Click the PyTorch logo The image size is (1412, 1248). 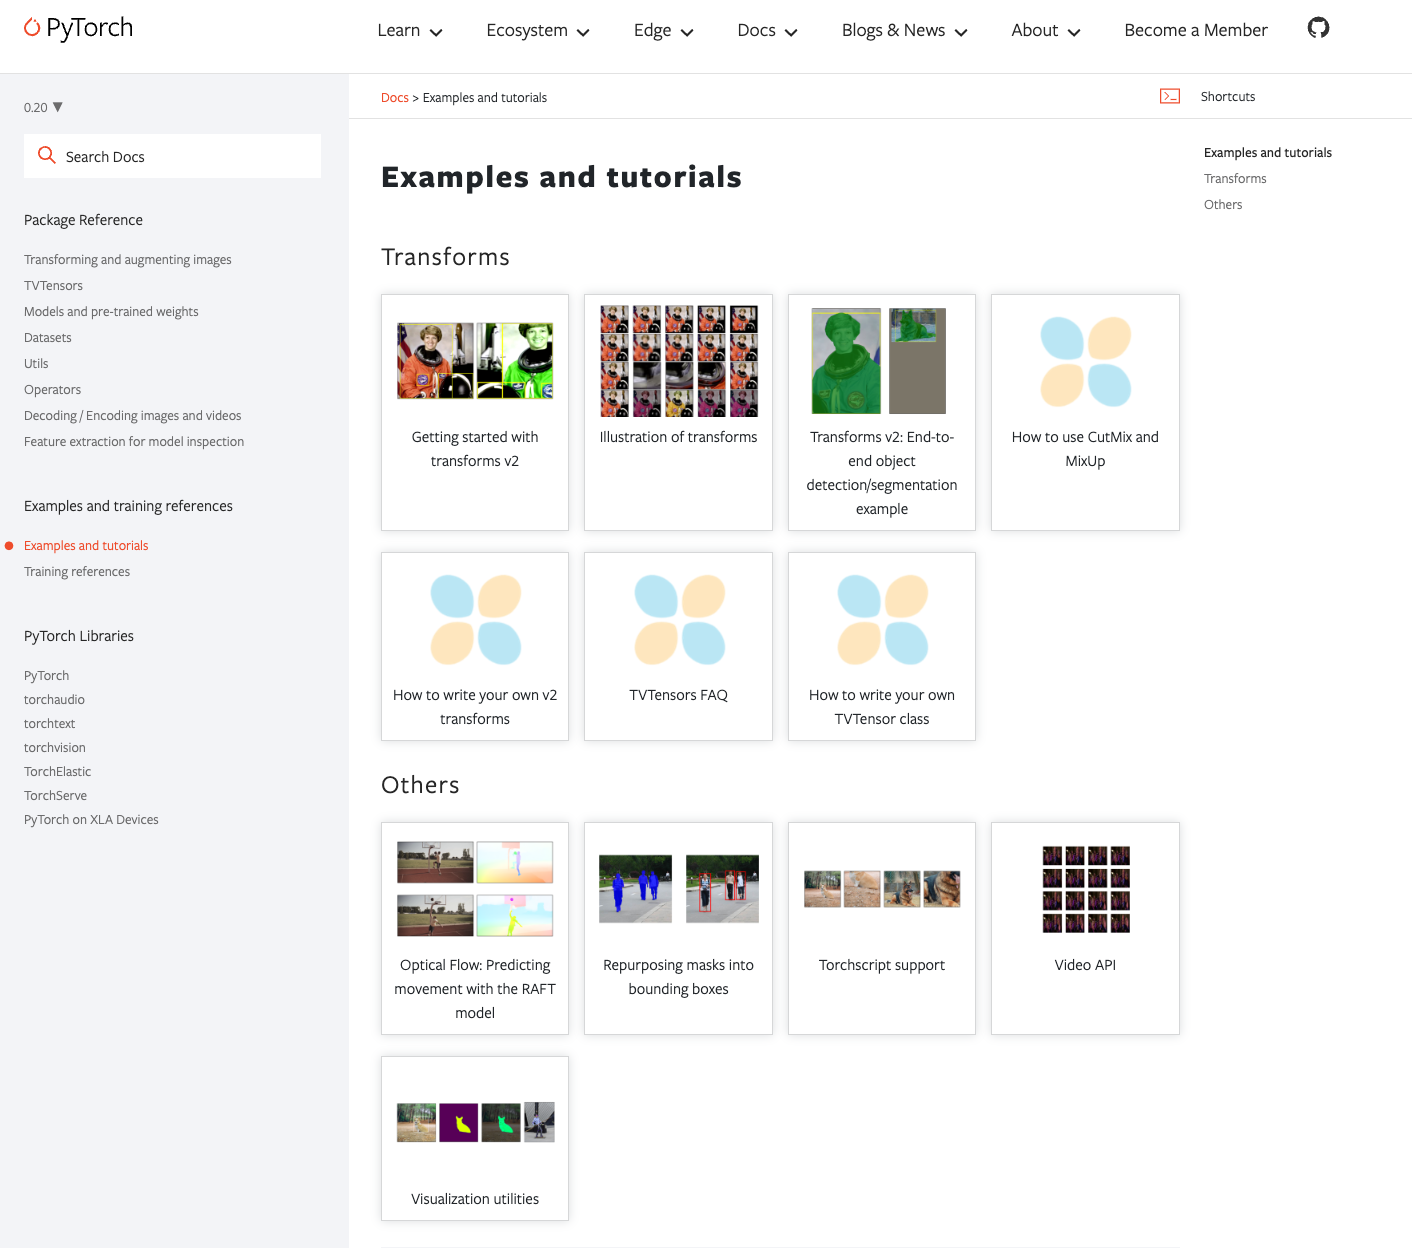click(78, 28)
